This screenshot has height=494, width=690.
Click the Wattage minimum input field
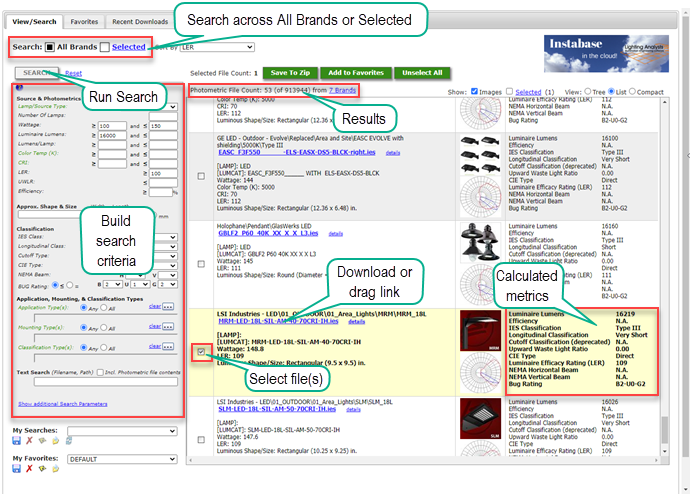[x=112, y=126]
